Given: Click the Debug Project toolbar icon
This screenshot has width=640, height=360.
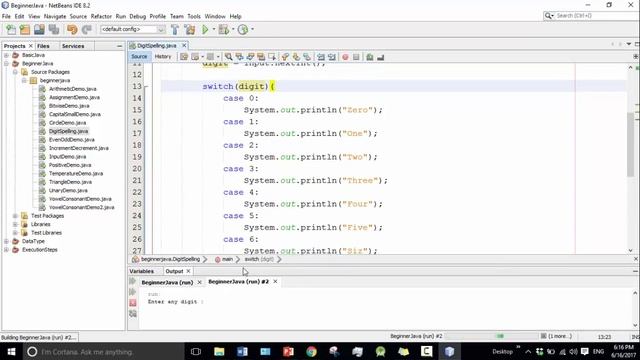Looking at the screenshot, I should click(x=224, y=29).
